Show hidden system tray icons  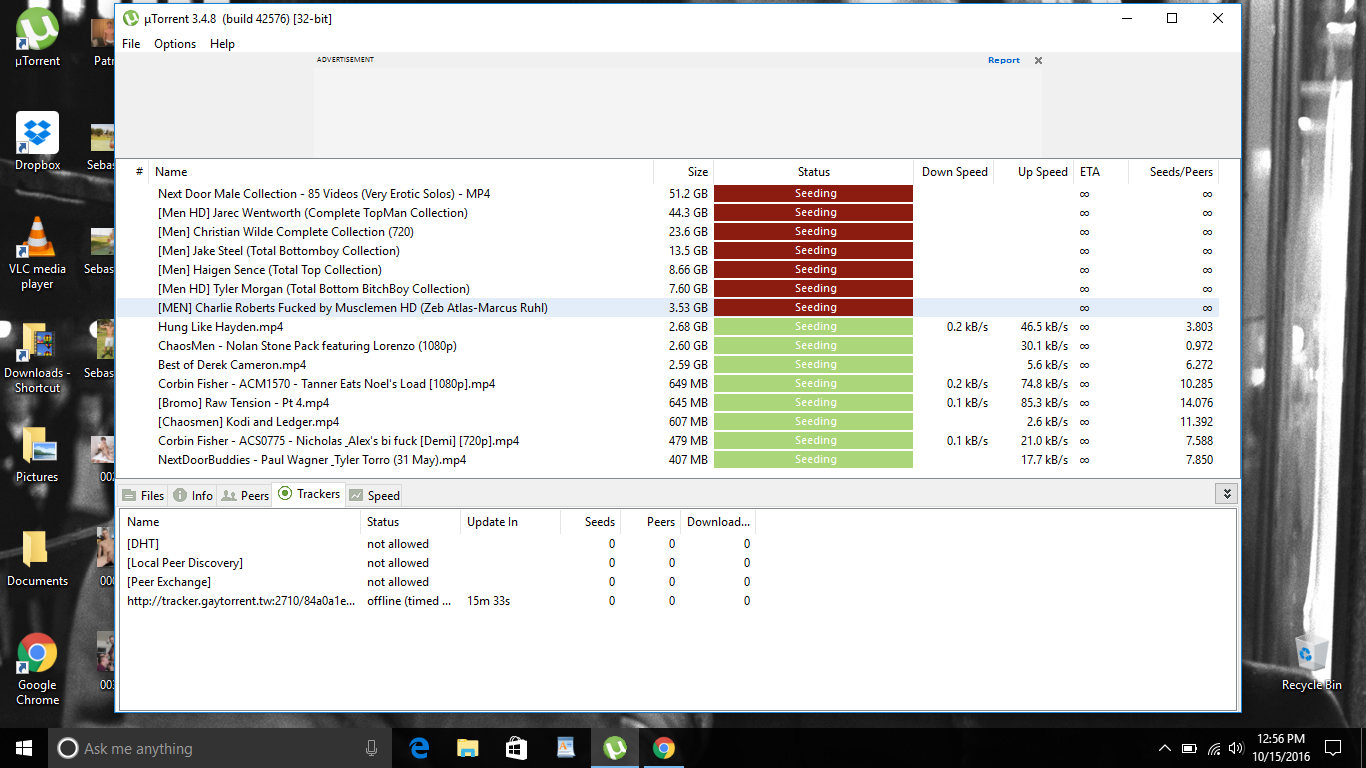click(1164, 748)
